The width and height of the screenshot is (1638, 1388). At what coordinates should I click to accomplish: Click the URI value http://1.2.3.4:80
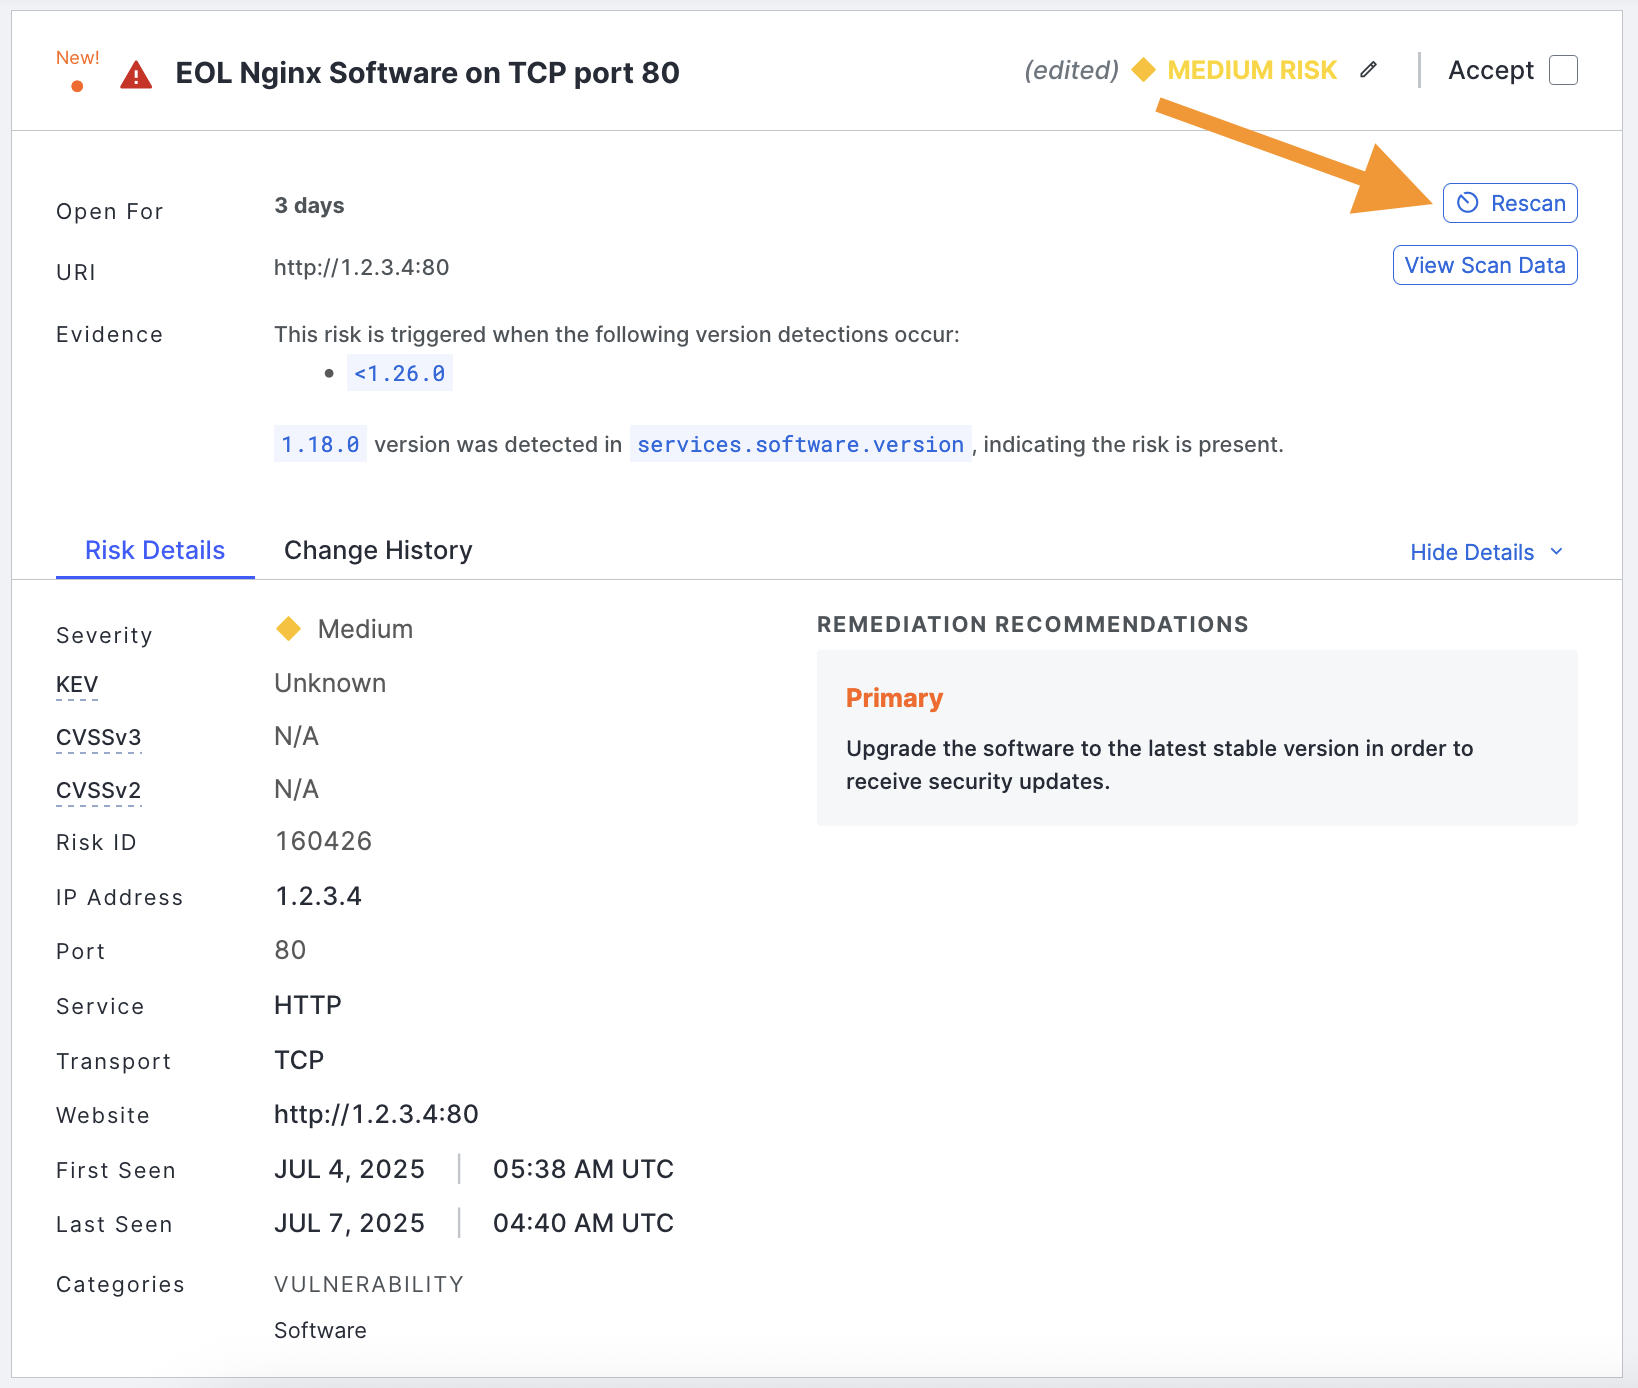pos(362,267)
